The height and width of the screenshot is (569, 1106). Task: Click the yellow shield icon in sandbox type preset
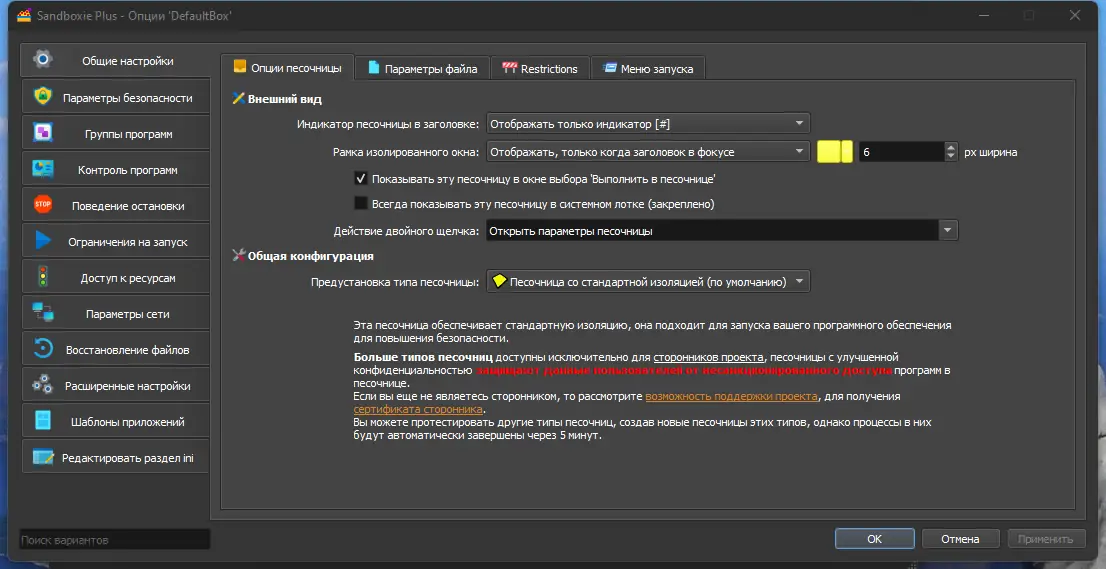pyautogui.click(x=499, y=281)
